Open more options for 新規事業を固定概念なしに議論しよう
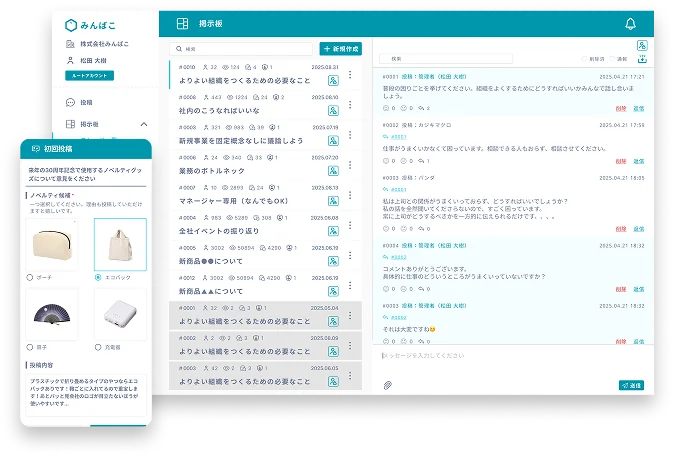This screenshot has width=674, height=457. pos(350,135)
